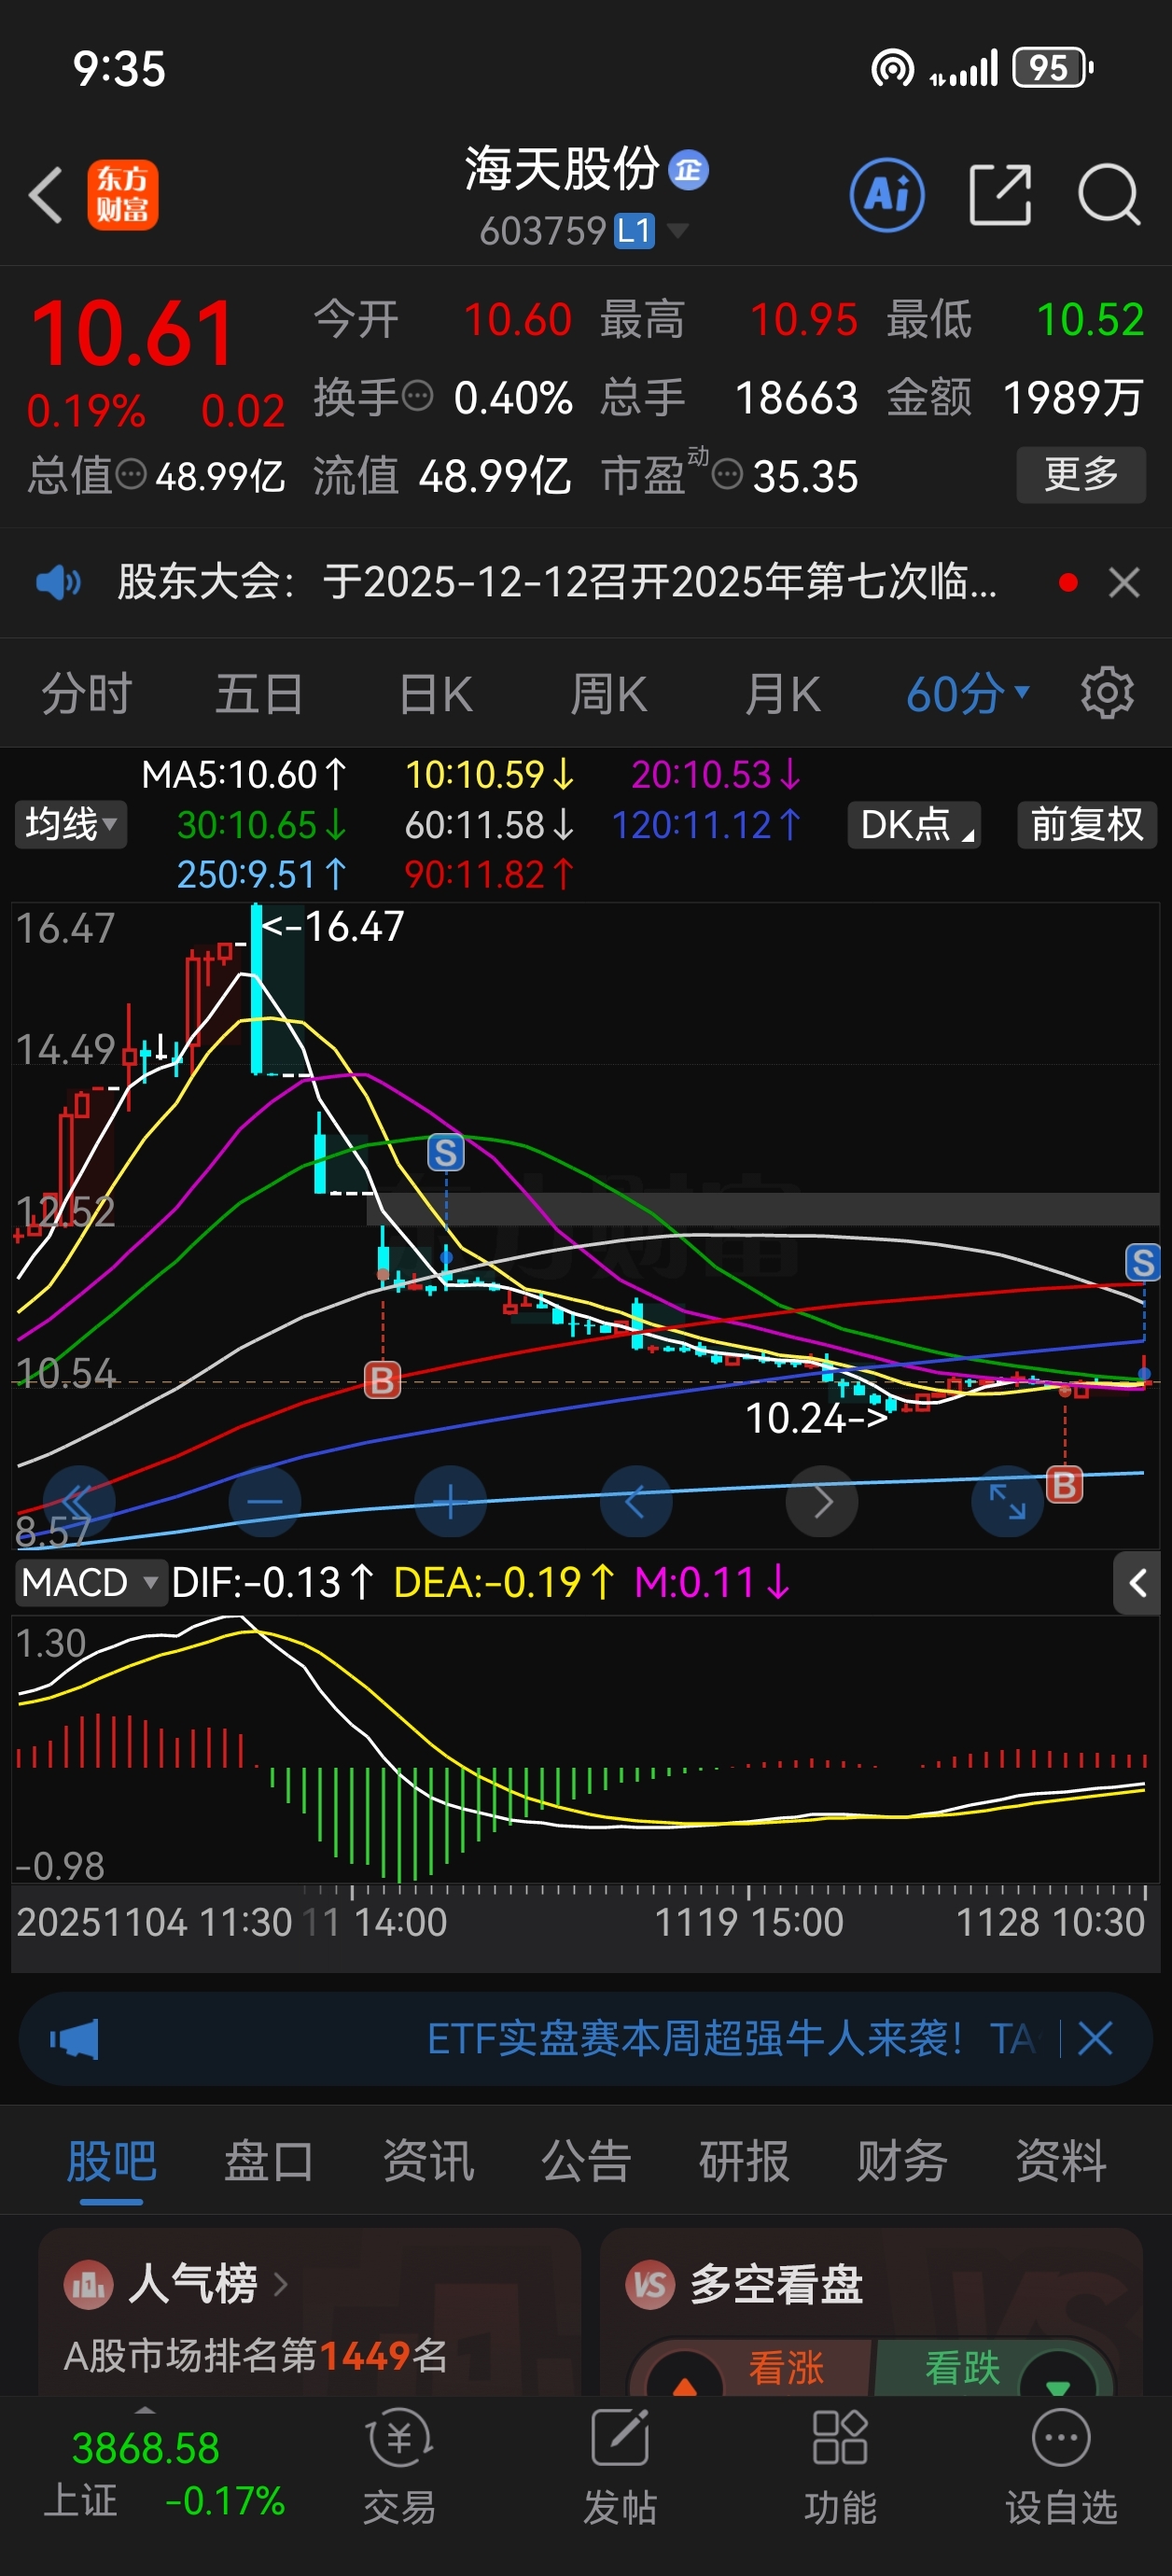The height and width of the screenshot is (2576, 1172).
Task: Select the 研报 tab
Action: (744, 2161)
